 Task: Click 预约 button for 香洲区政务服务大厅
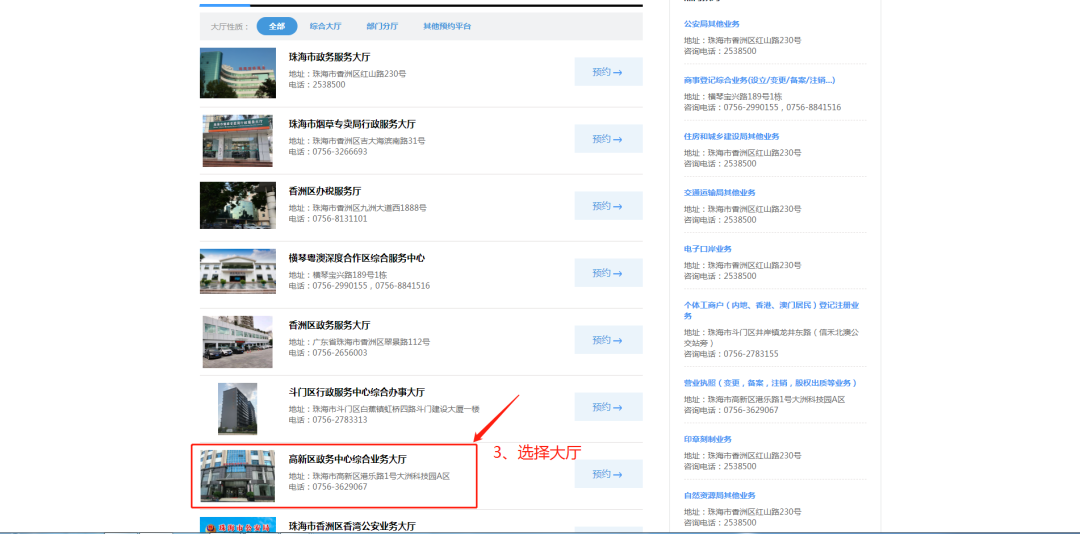[608, 340]
